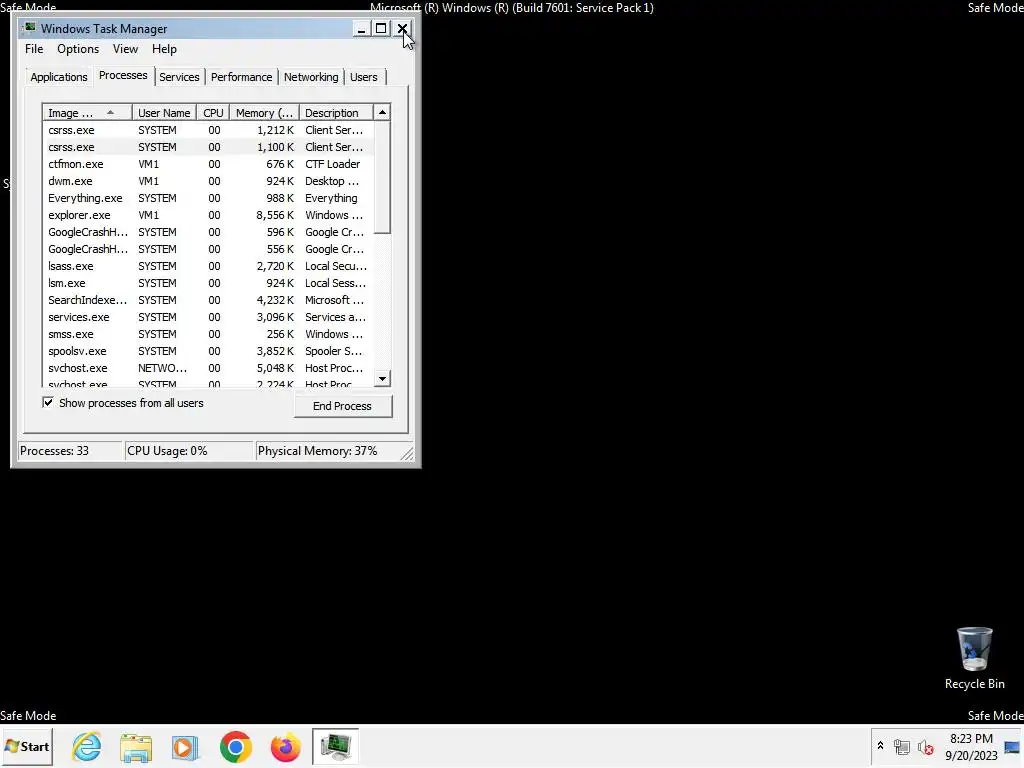Select the Processes tab

(123, 76)
